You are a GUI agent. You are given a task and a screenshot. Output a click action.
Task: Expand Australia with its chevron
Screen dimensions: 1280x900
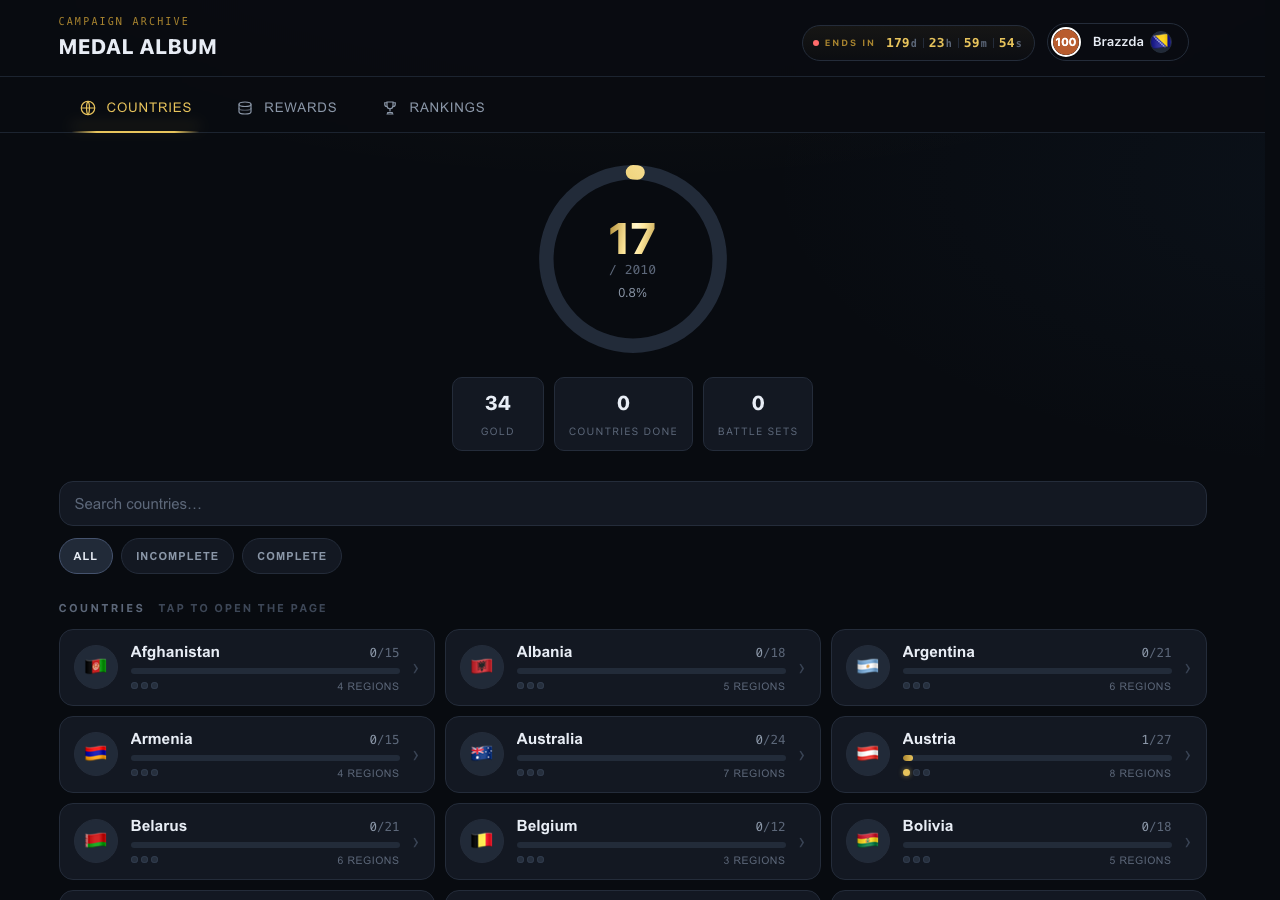tap(802, 755)
